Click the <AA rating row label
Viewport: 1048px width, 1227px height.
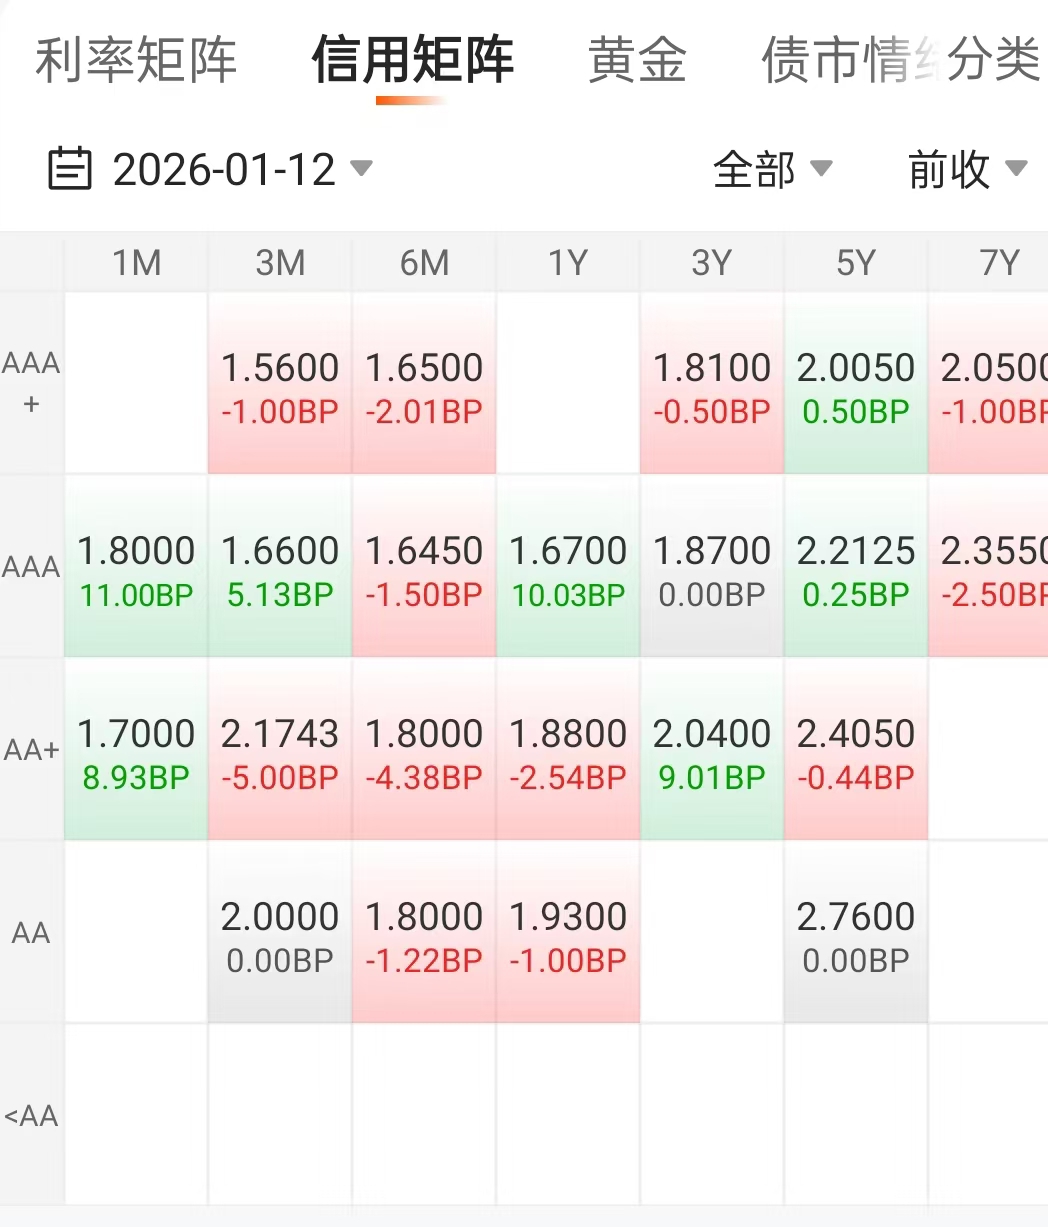pyautogui.click(x=31, y=1116)
